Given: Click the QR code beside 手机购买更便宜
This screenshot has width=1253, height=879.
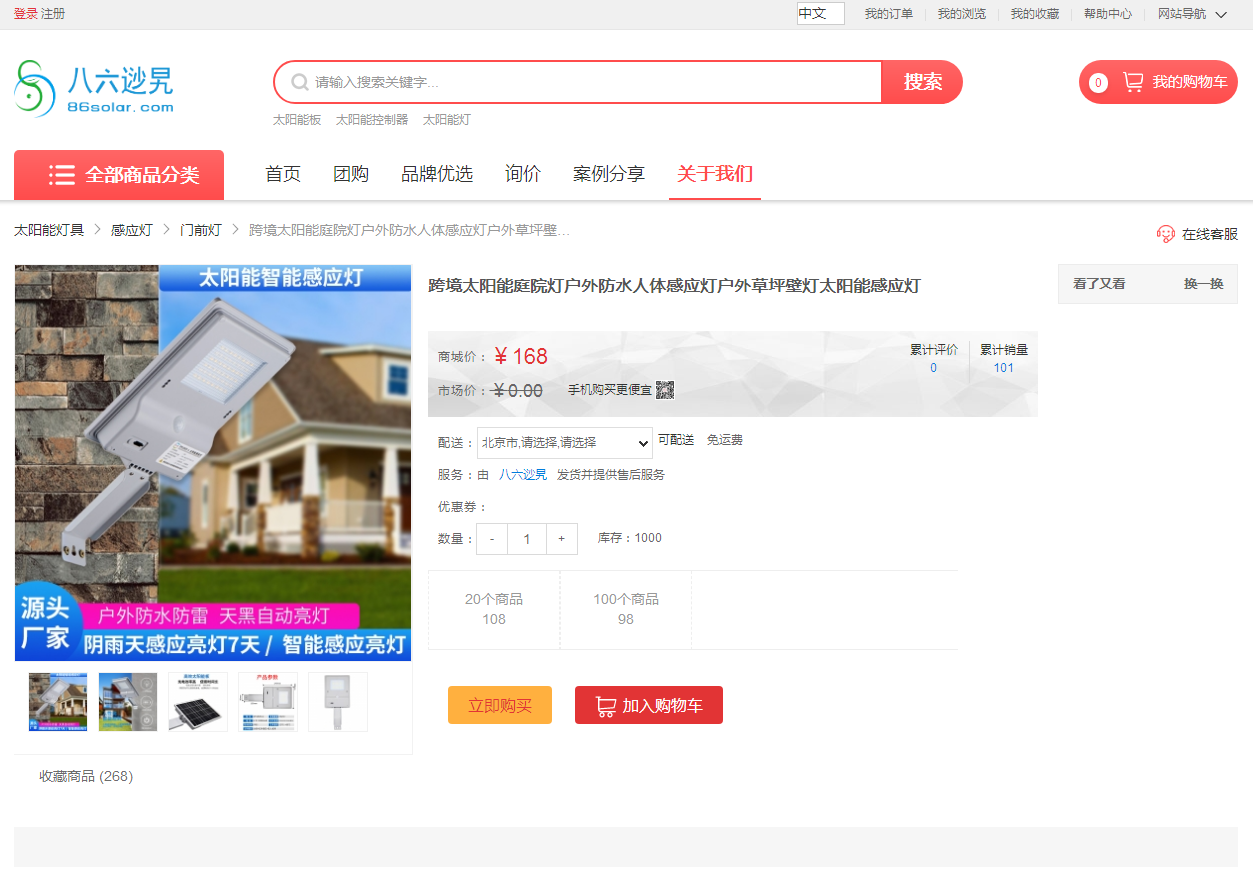Looking at the screenshot, I should point(665,390).
